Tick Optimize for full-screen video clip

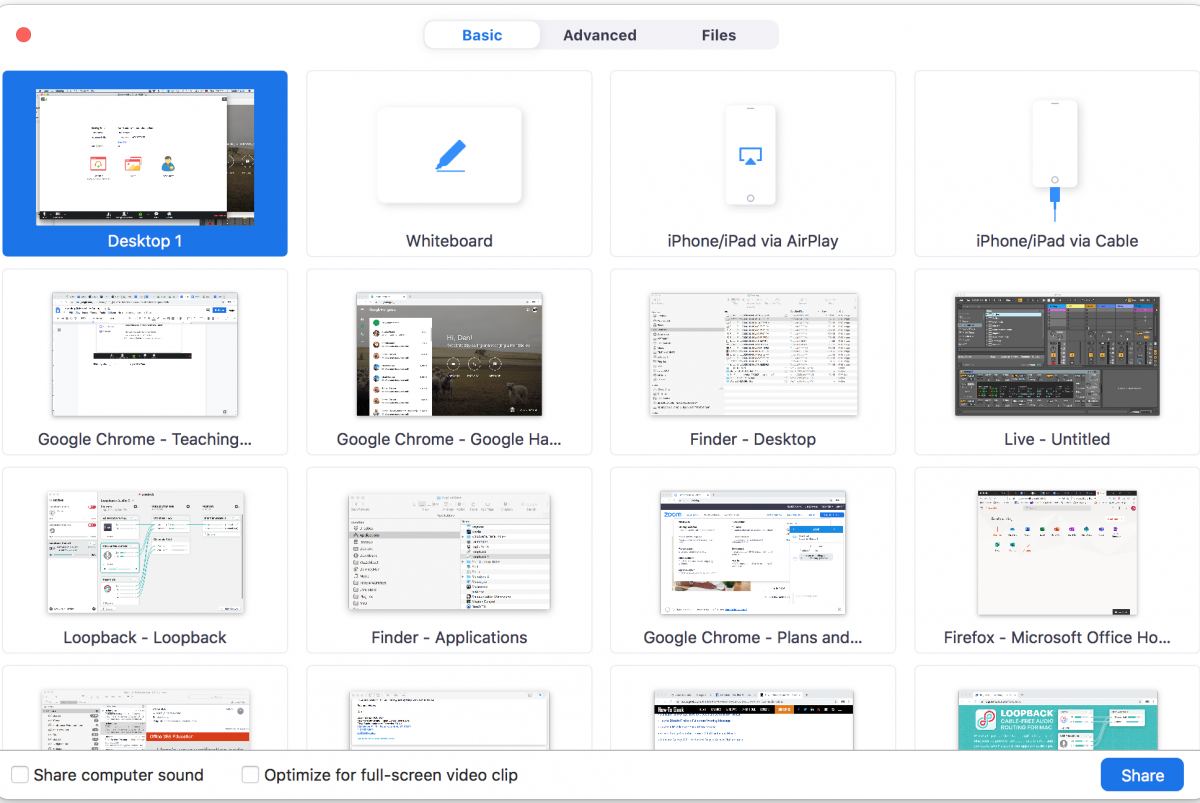250,775
